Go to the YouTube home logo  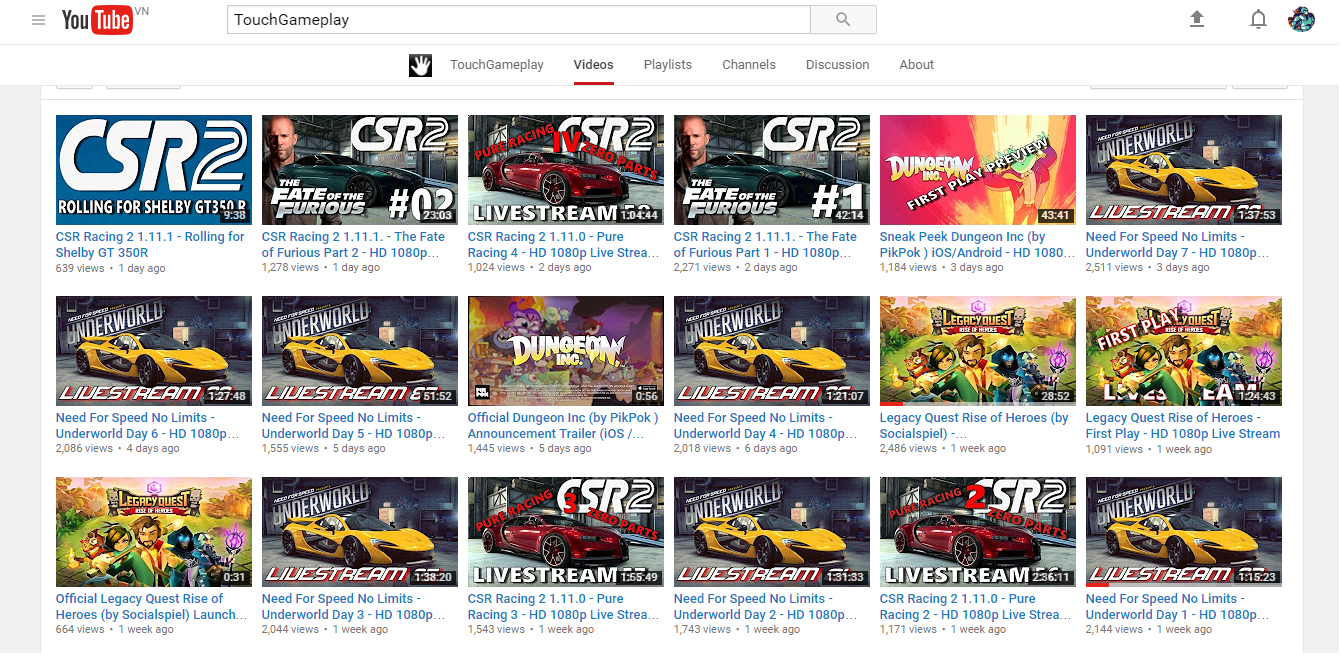97,20
